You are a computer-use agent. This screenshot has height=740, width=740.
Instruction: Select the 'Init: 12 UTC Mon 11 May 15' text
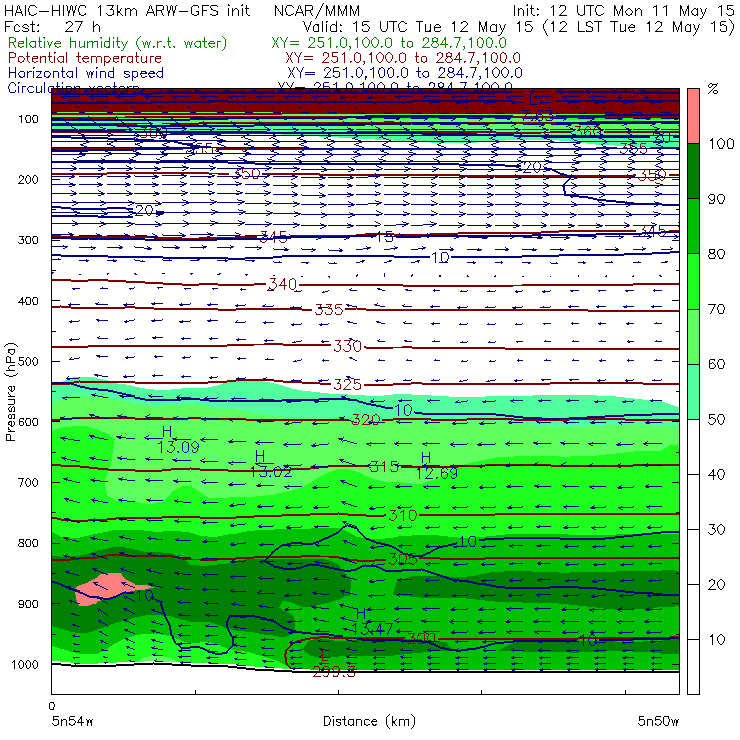[623, 11]
